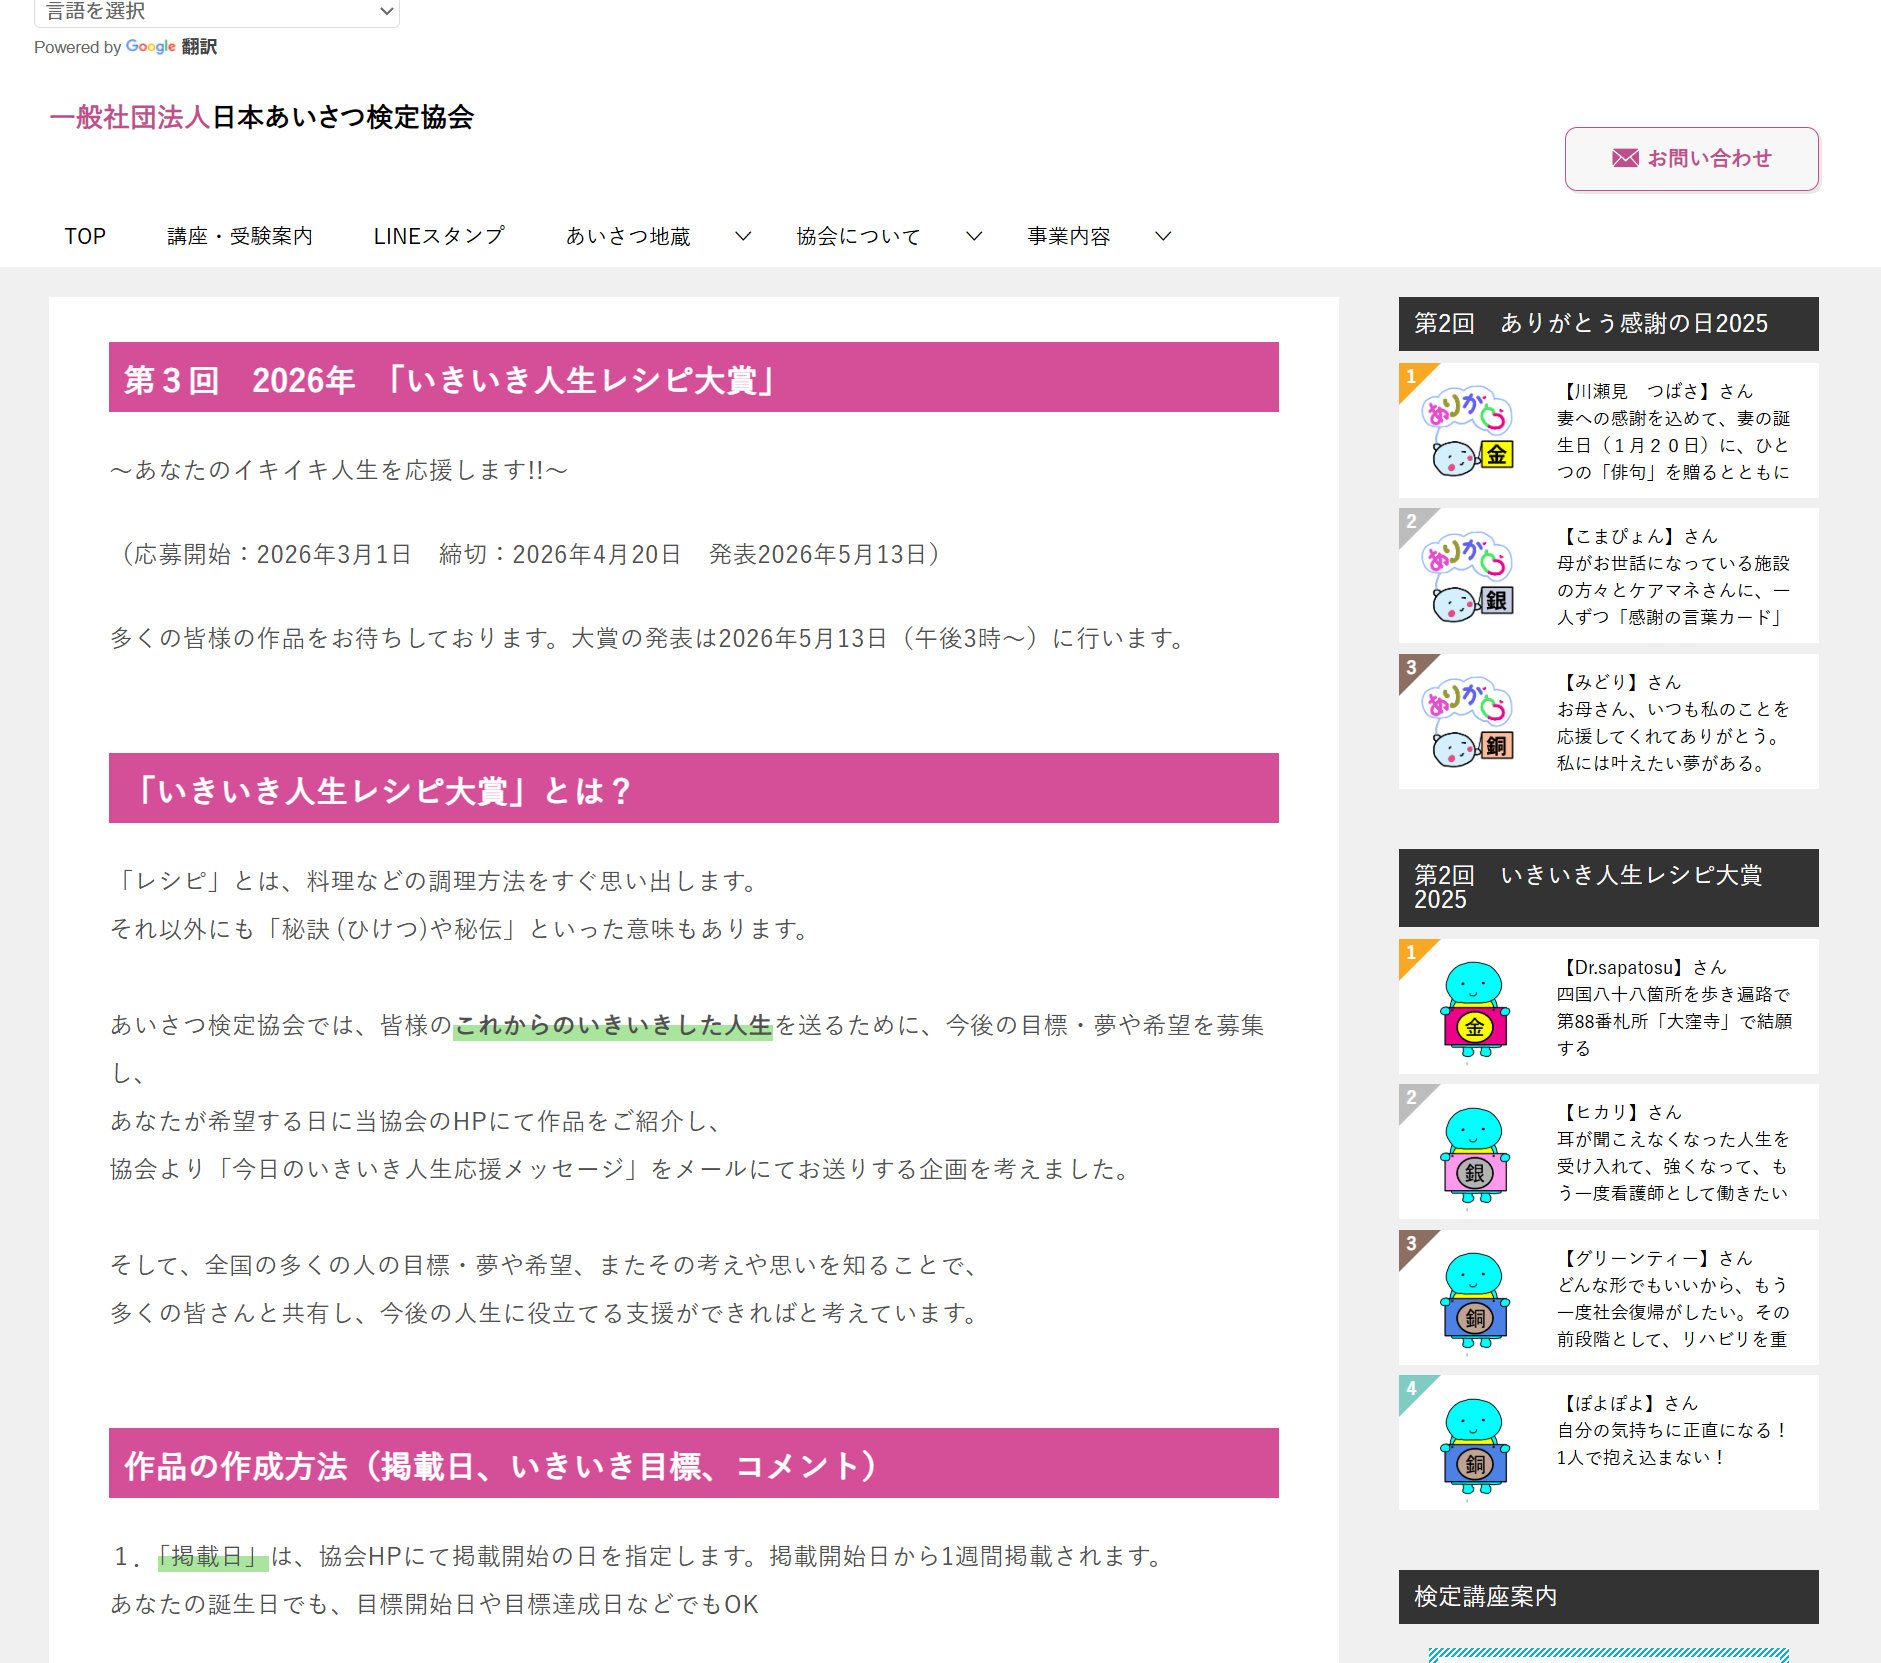Click the envelope icon in お問い合わせ button
The width and height of the screenshot is (1881, 1663).
pos(1625,158)
